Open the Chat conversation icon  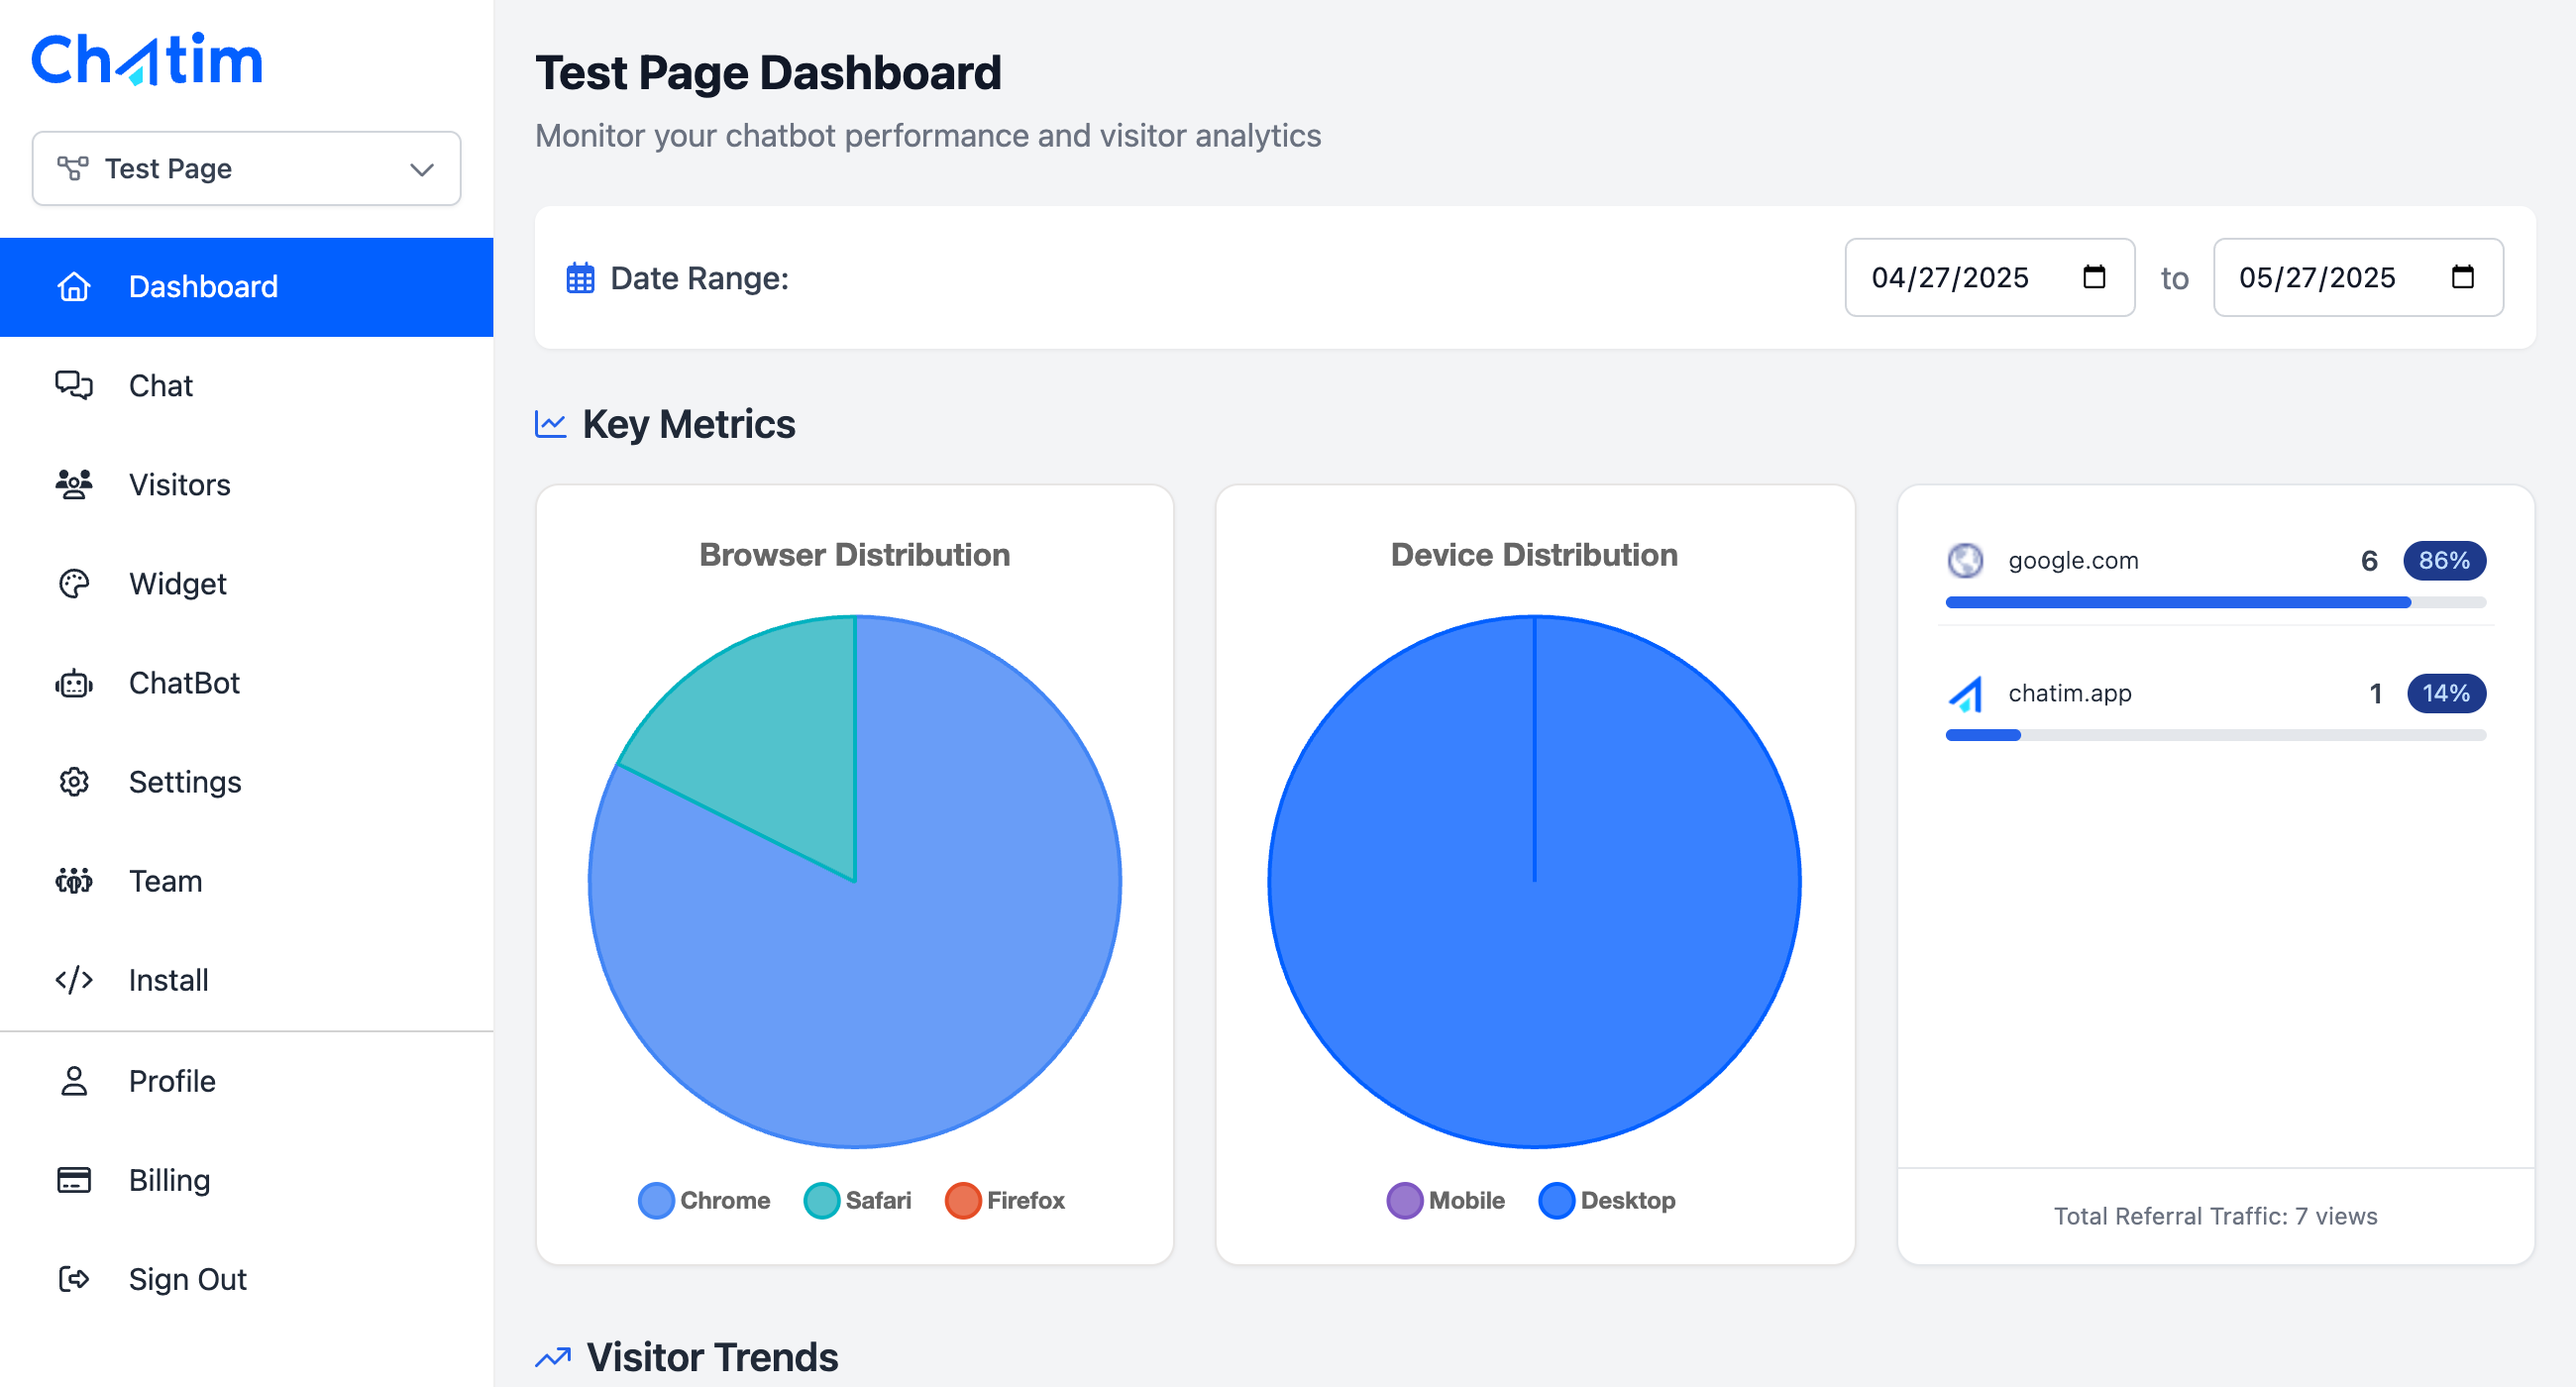[x=74, y=385]
